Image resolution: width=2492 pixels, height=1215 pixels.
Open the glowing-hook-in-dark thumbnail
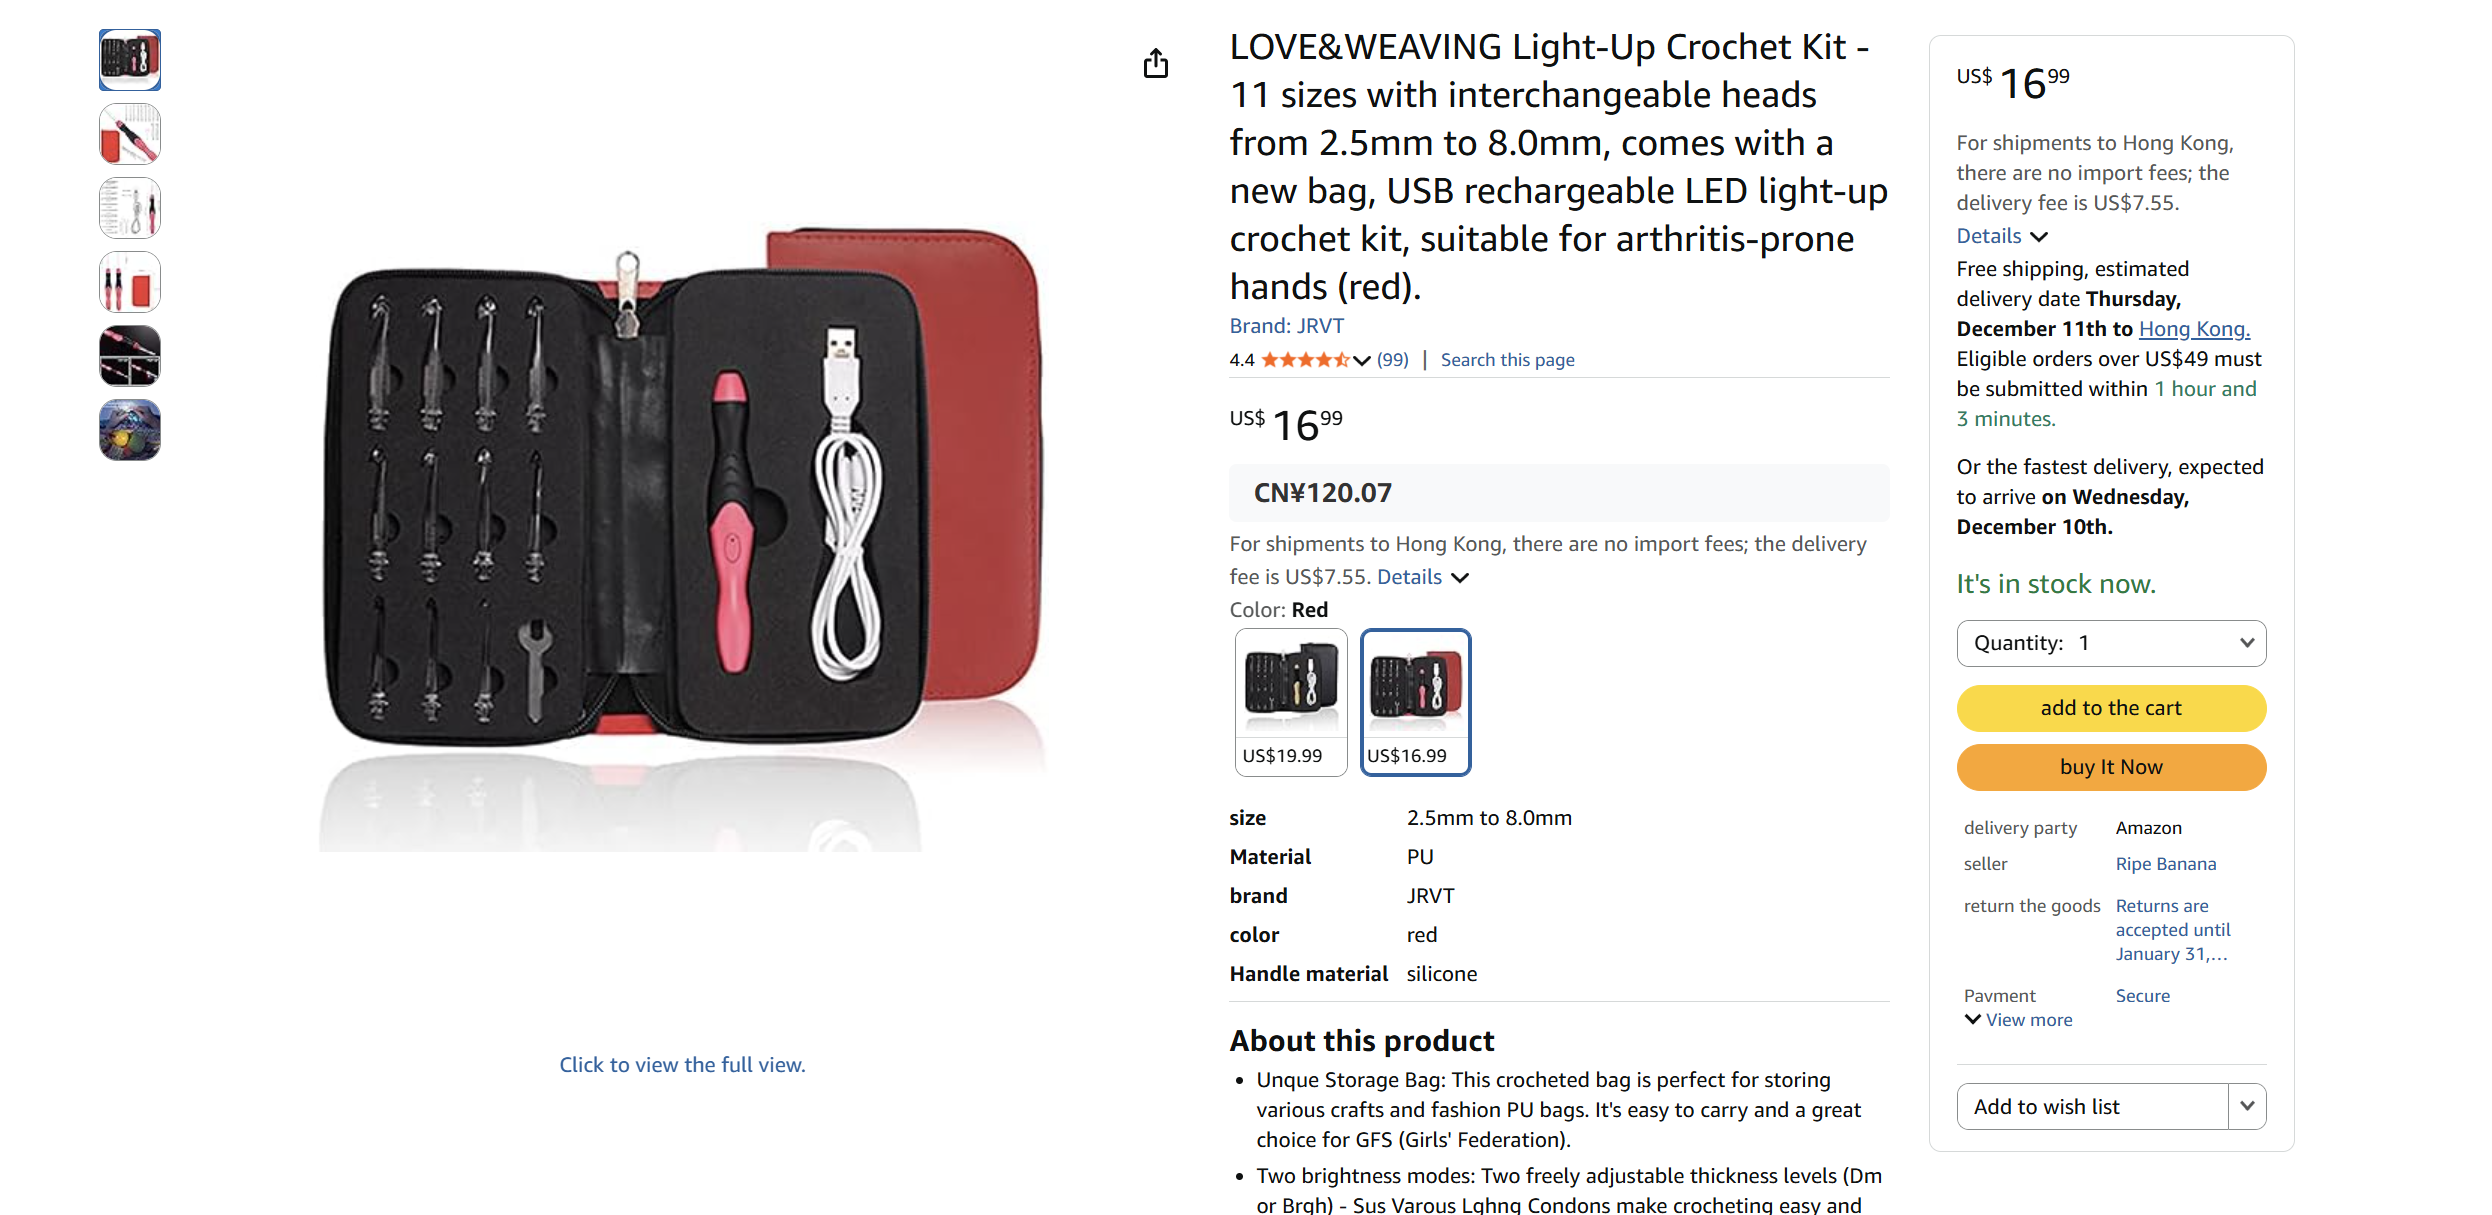129,355
